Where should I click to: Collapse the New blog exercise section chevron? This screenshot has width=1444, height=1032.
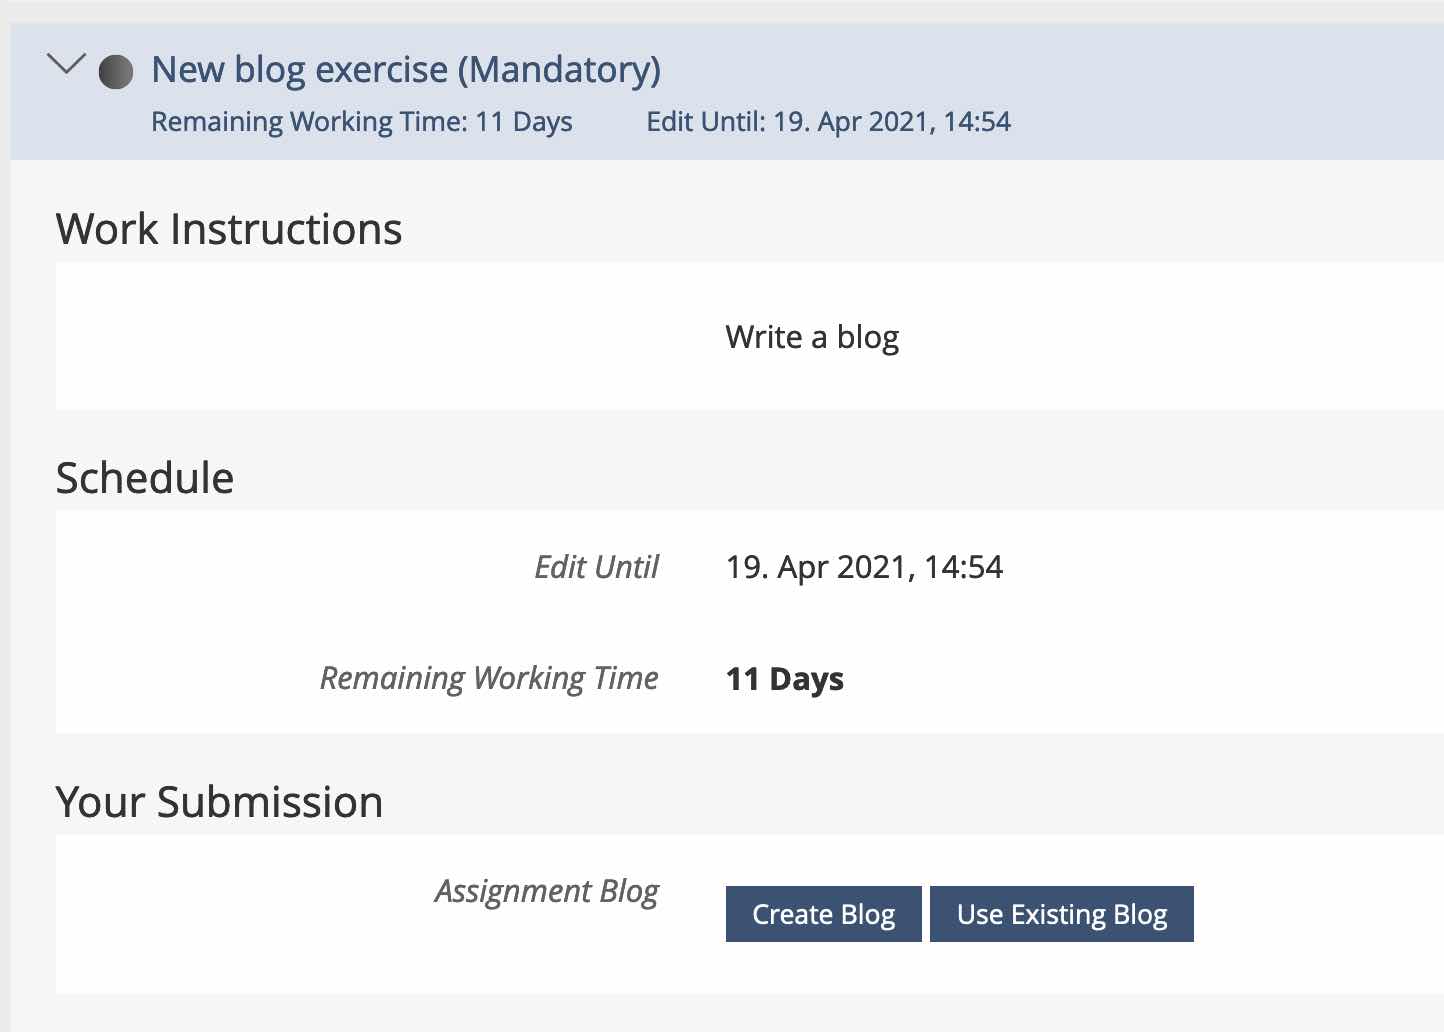(66, 66)
